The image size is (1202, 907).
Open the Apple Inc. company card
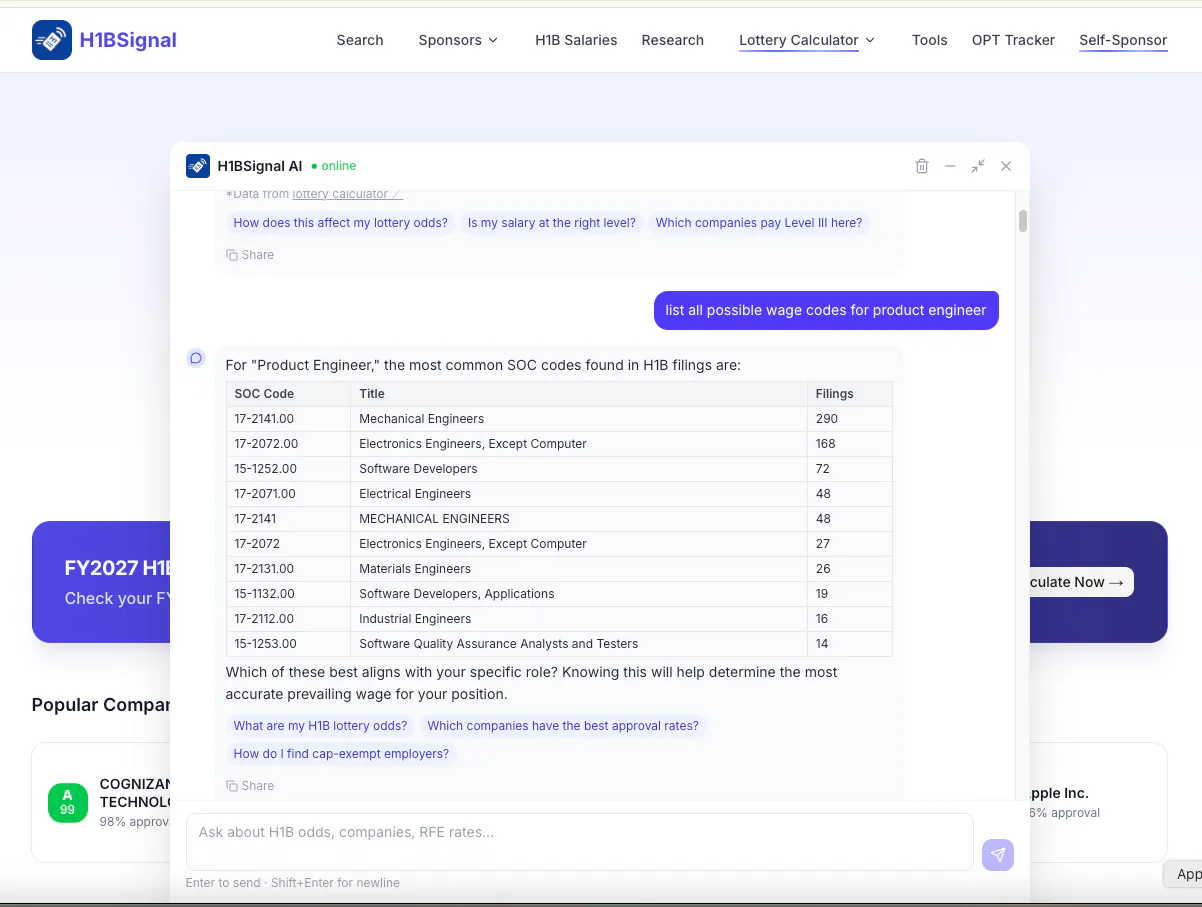coord(1098,802)
